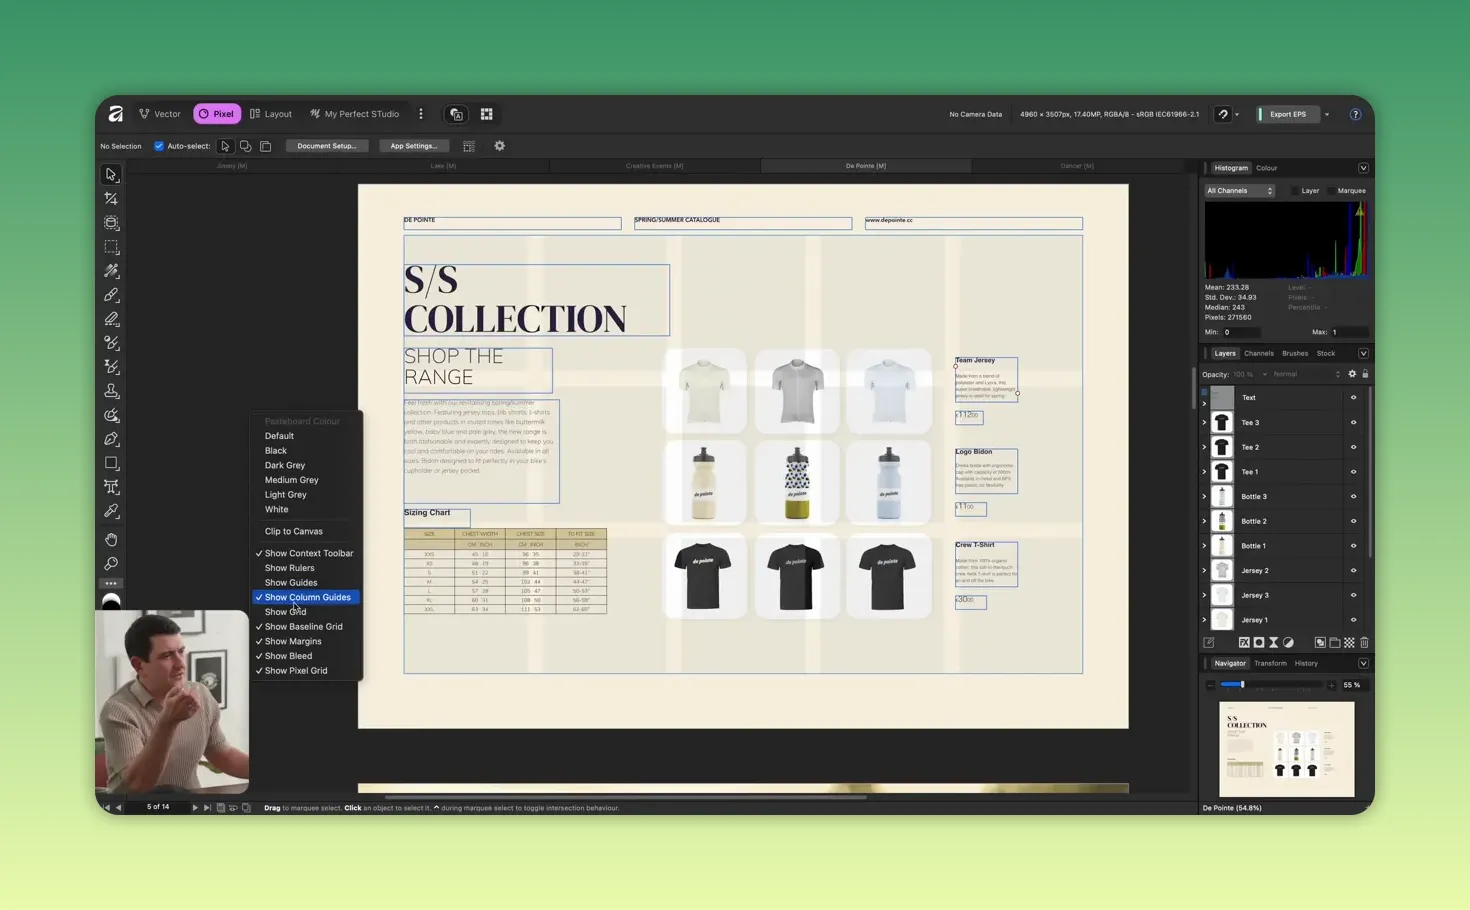Activate the Hand pan tool
Viewport: 1470px width, 910px height.
[111, 540]
